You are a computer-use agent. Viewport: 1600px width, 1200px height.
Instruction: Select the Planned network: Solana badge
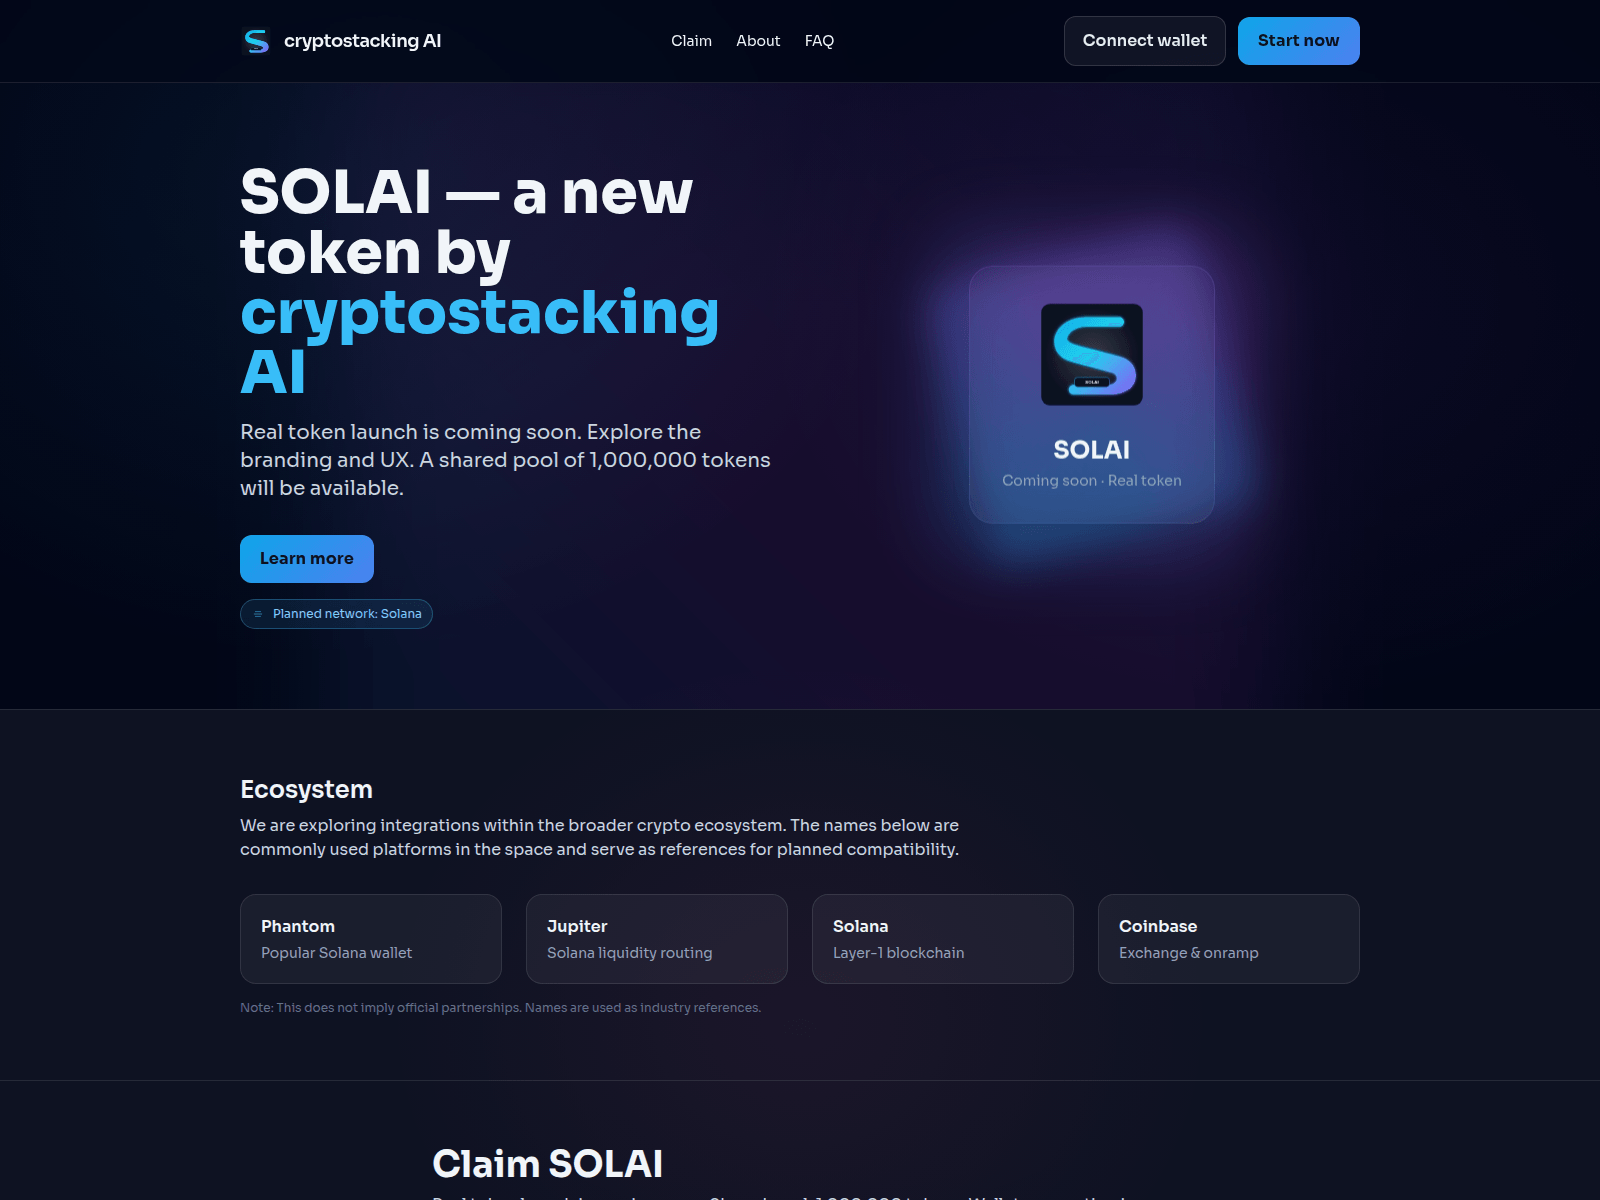click(x=336, y=614)
